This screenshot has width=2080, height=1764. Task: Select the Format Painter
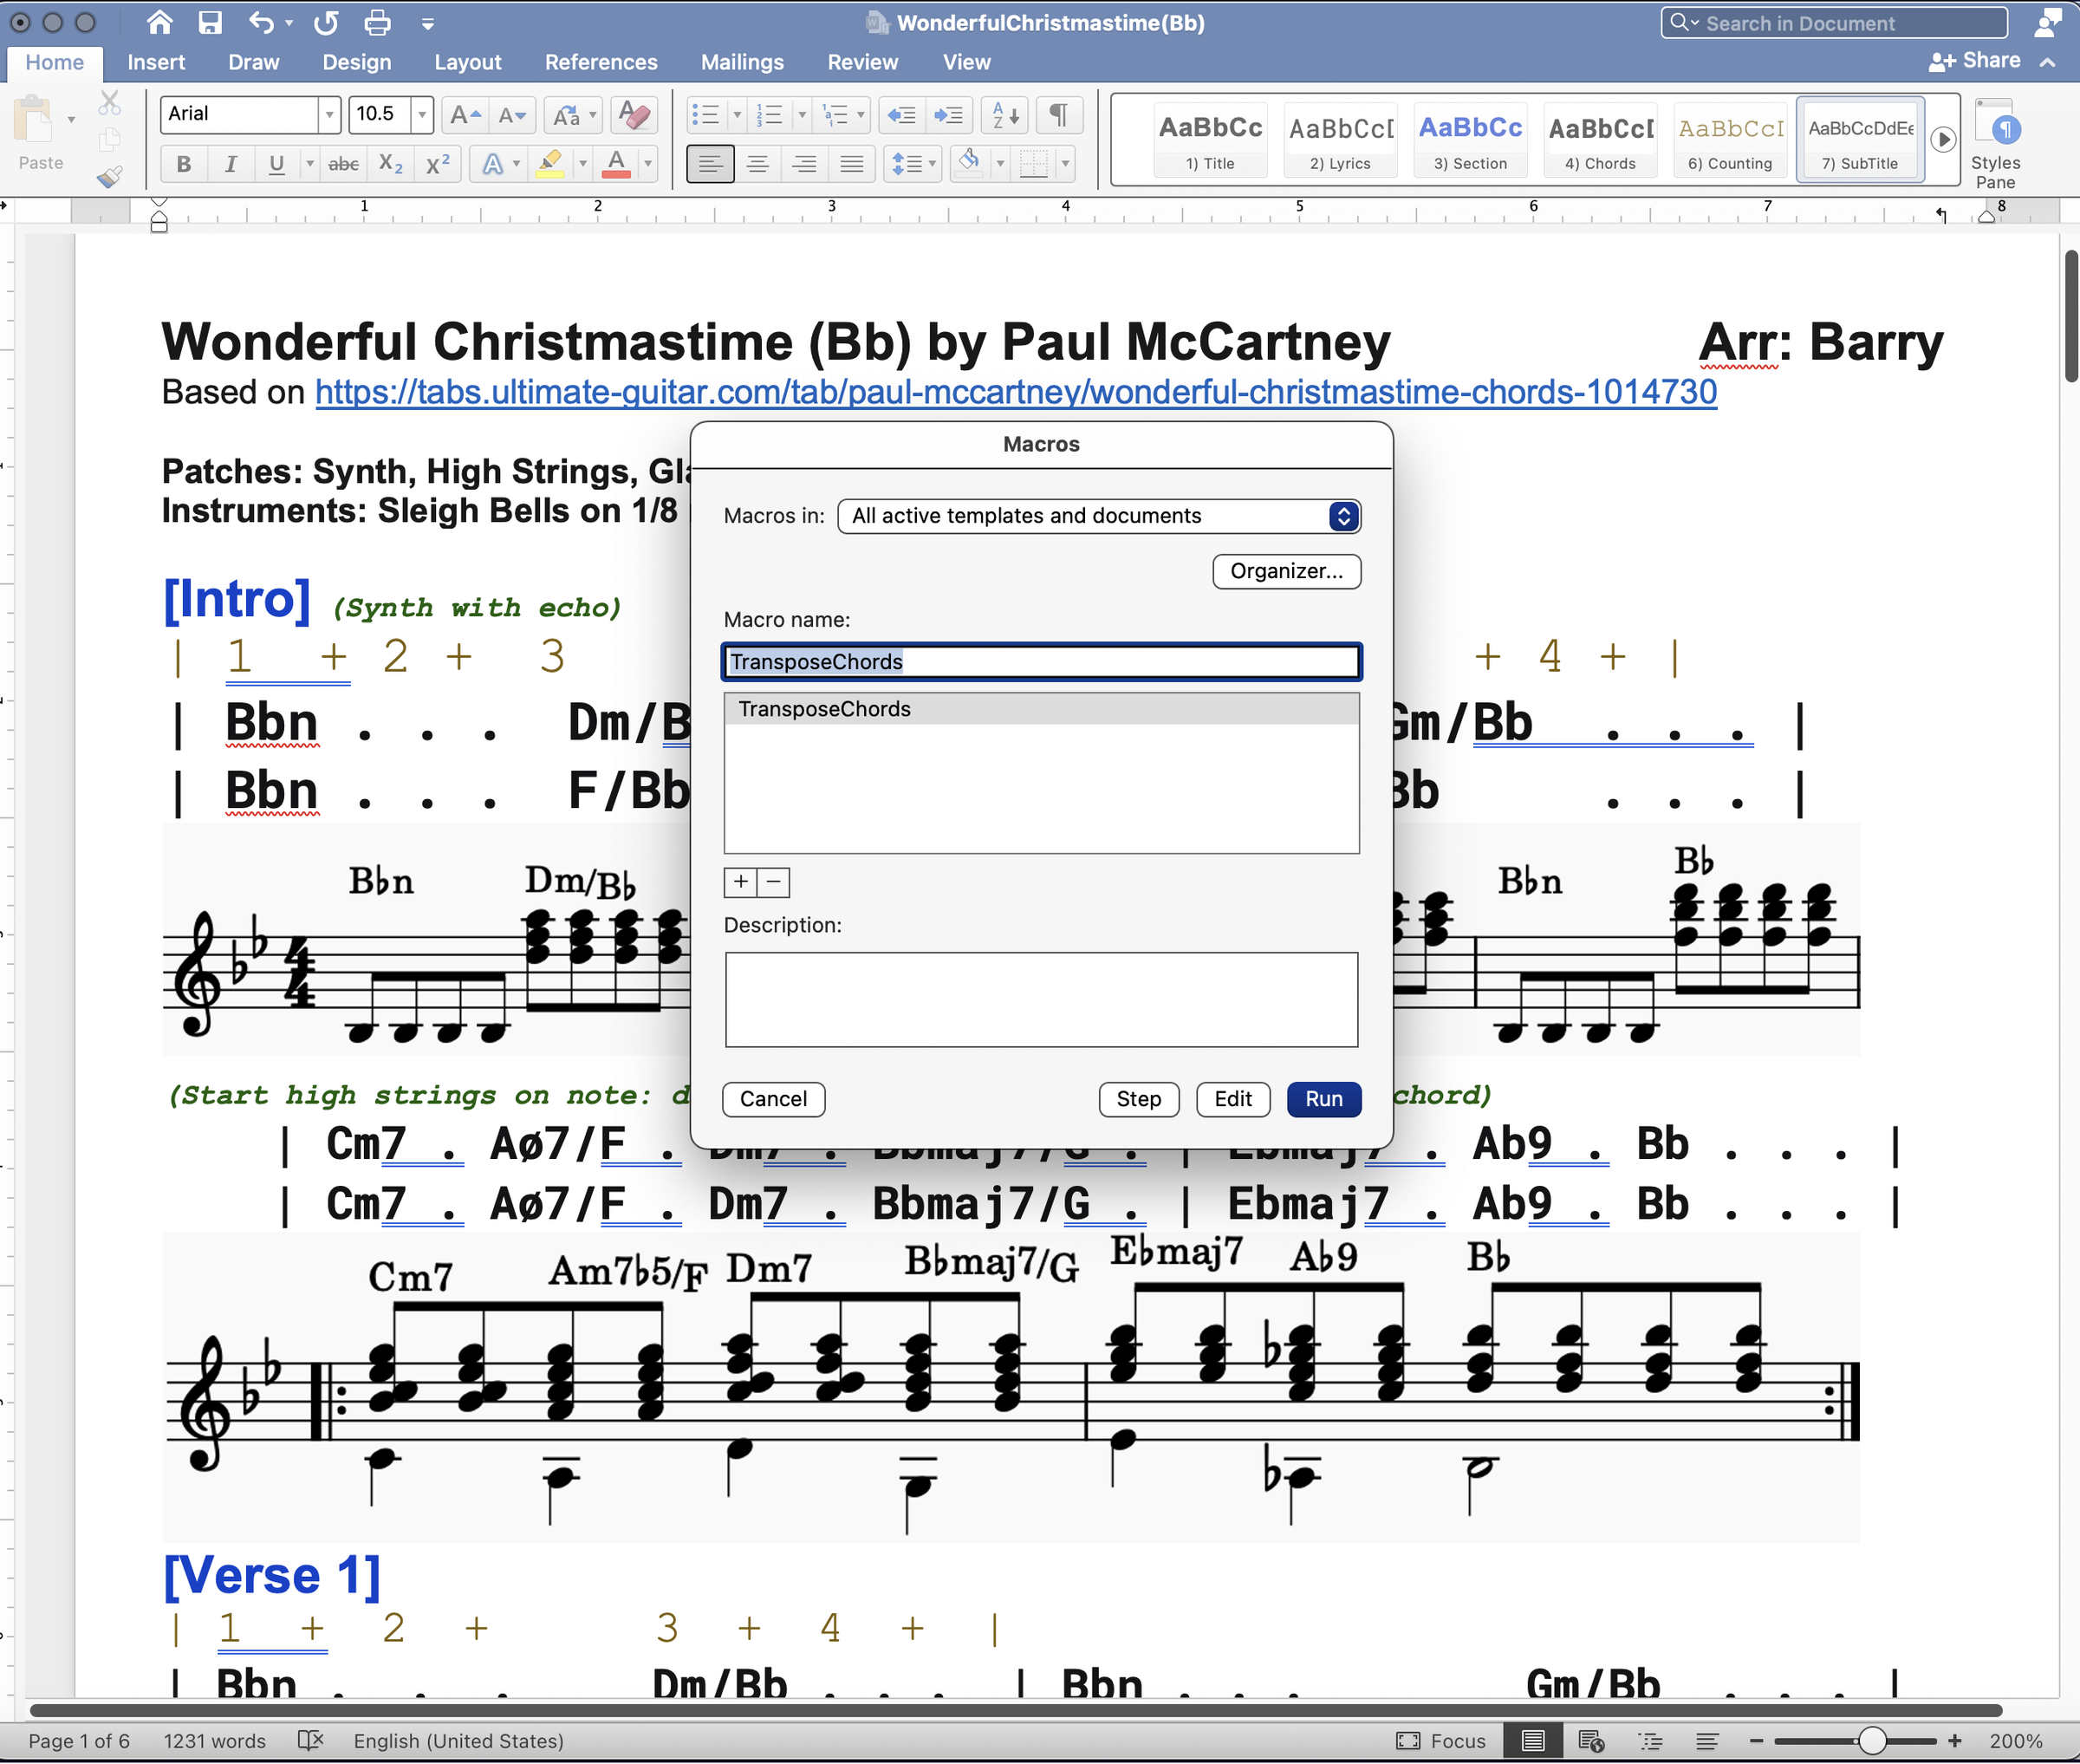pos(109,176)
